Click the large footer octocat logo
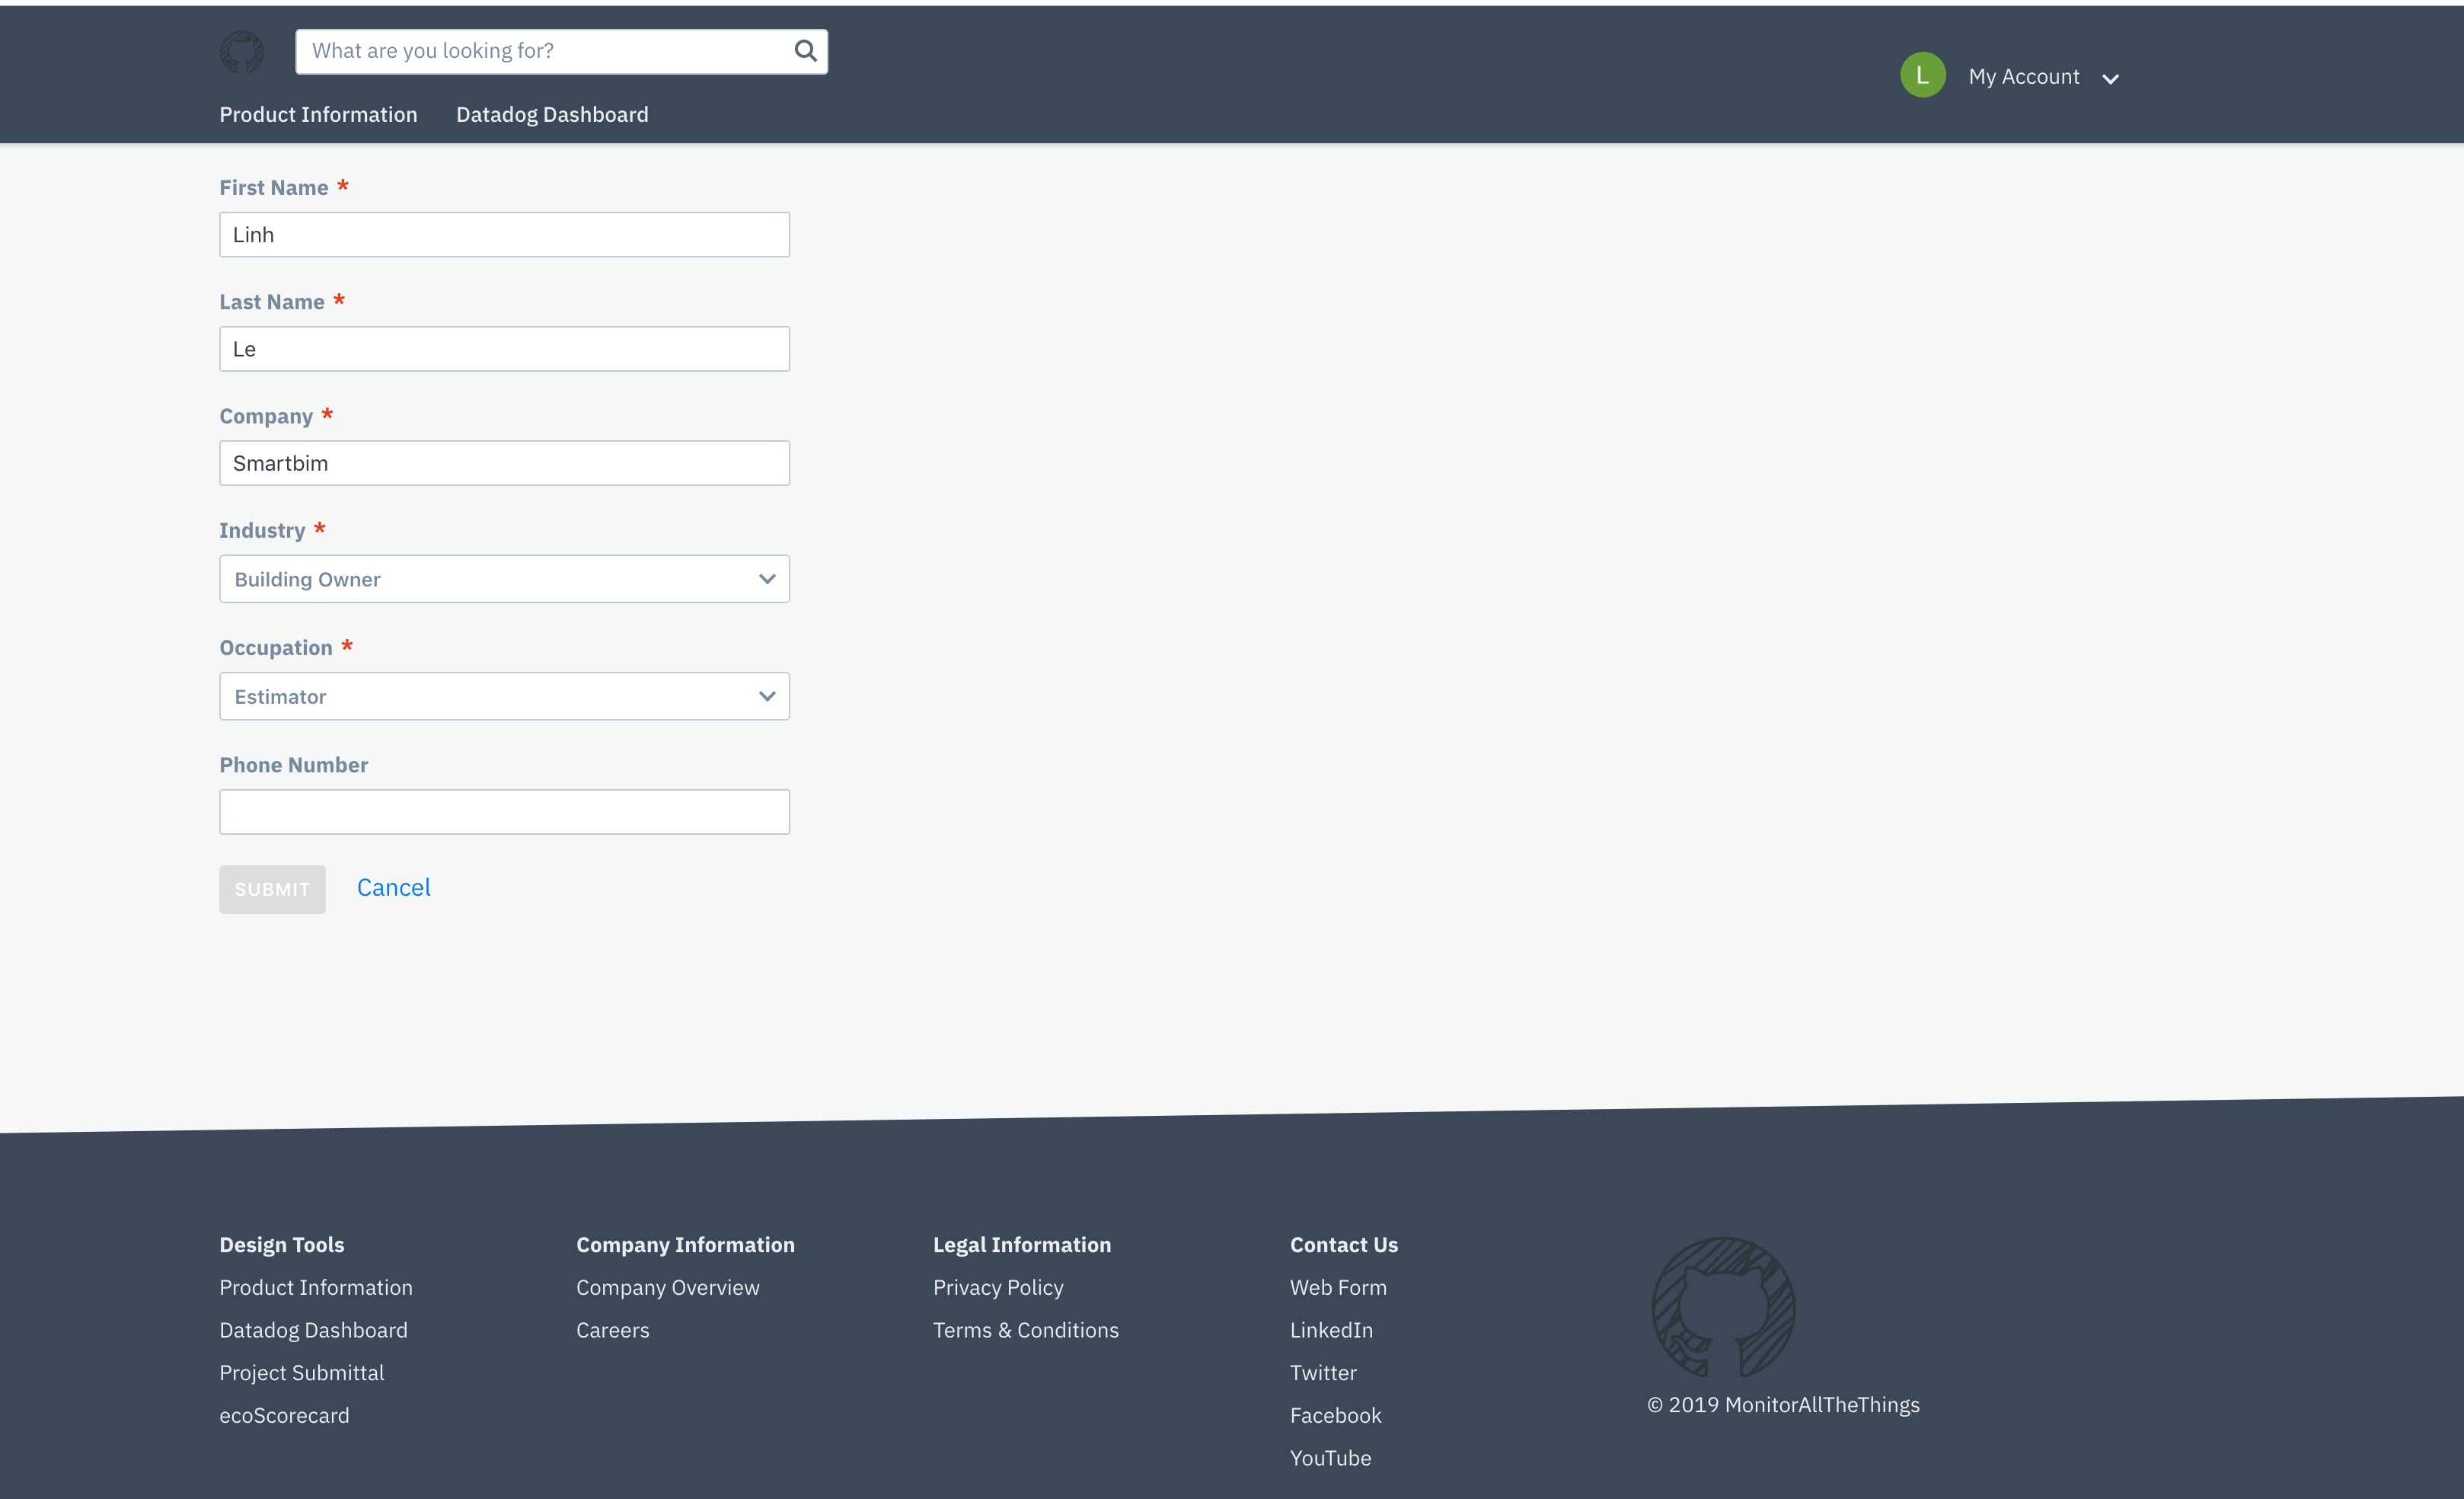This screenshot has height=1499, width=2464. 1723,1307
